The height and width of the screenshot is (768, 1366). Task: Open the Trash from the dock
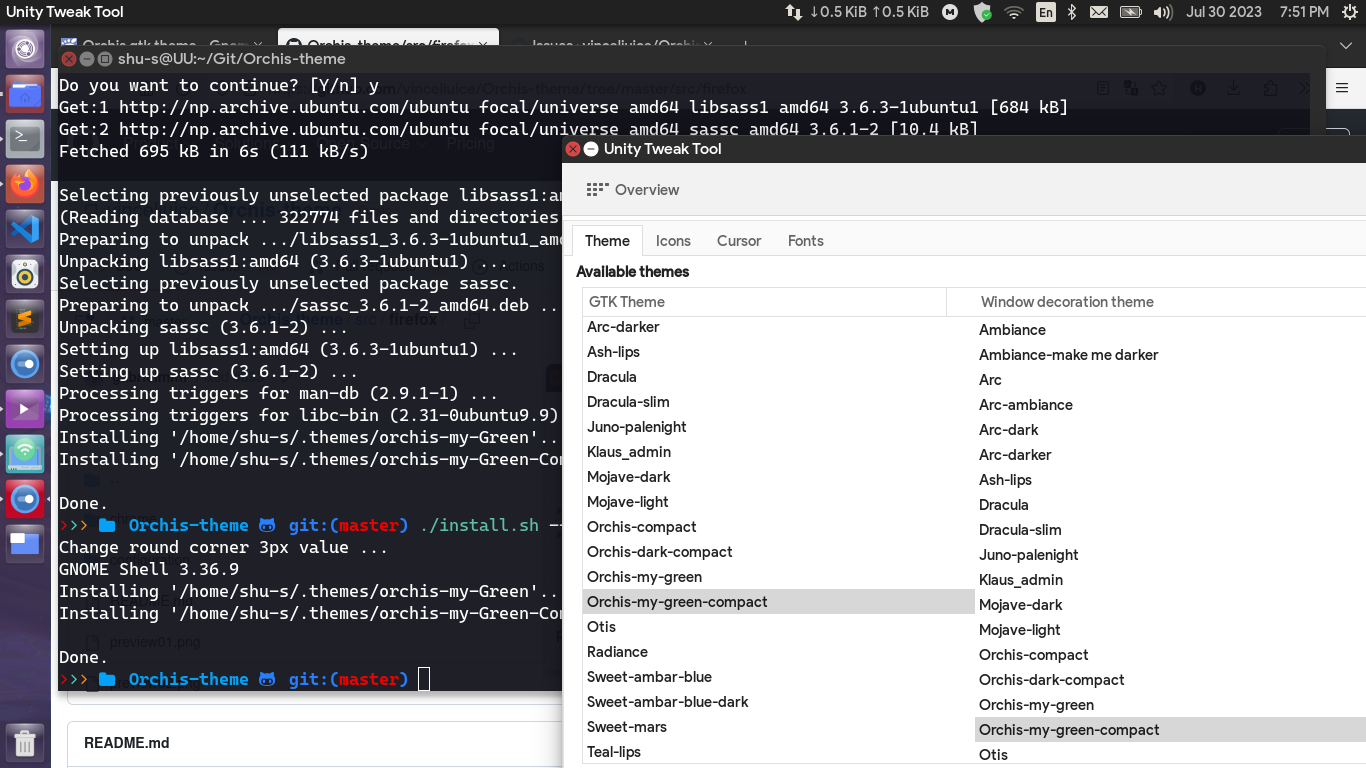25,744
